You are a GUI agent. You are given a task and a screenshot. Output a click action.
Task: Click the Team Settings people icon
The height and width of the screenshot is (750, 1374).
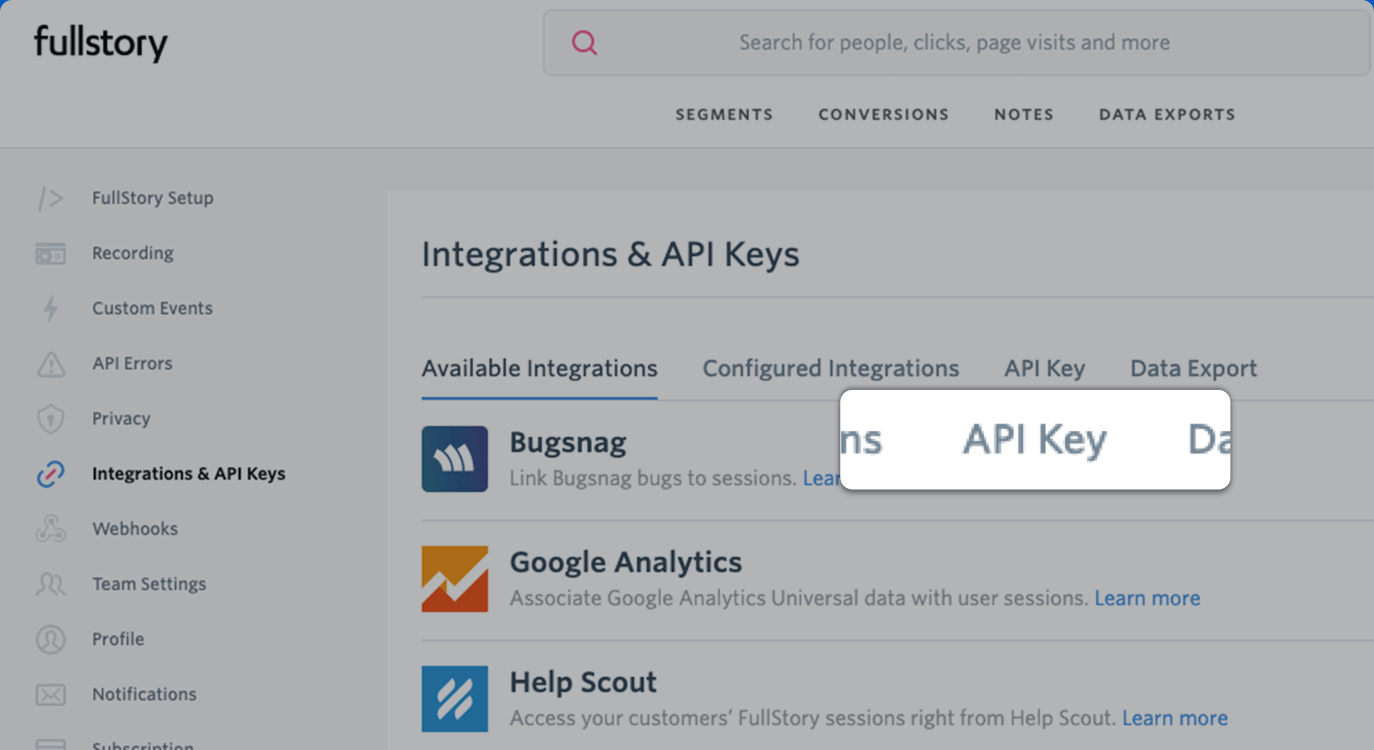pos(50,584)
